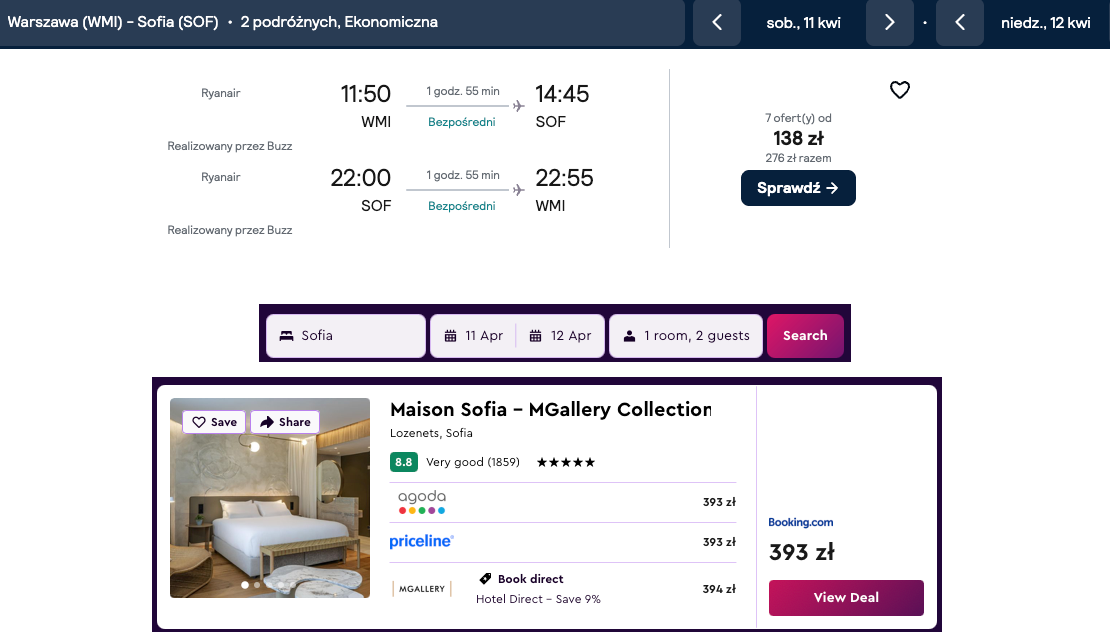The height and width of the screenshot is (632, 1110).
Task: Save flight with the heart icon
Action: pyautogui.click(x=900, y=90)
